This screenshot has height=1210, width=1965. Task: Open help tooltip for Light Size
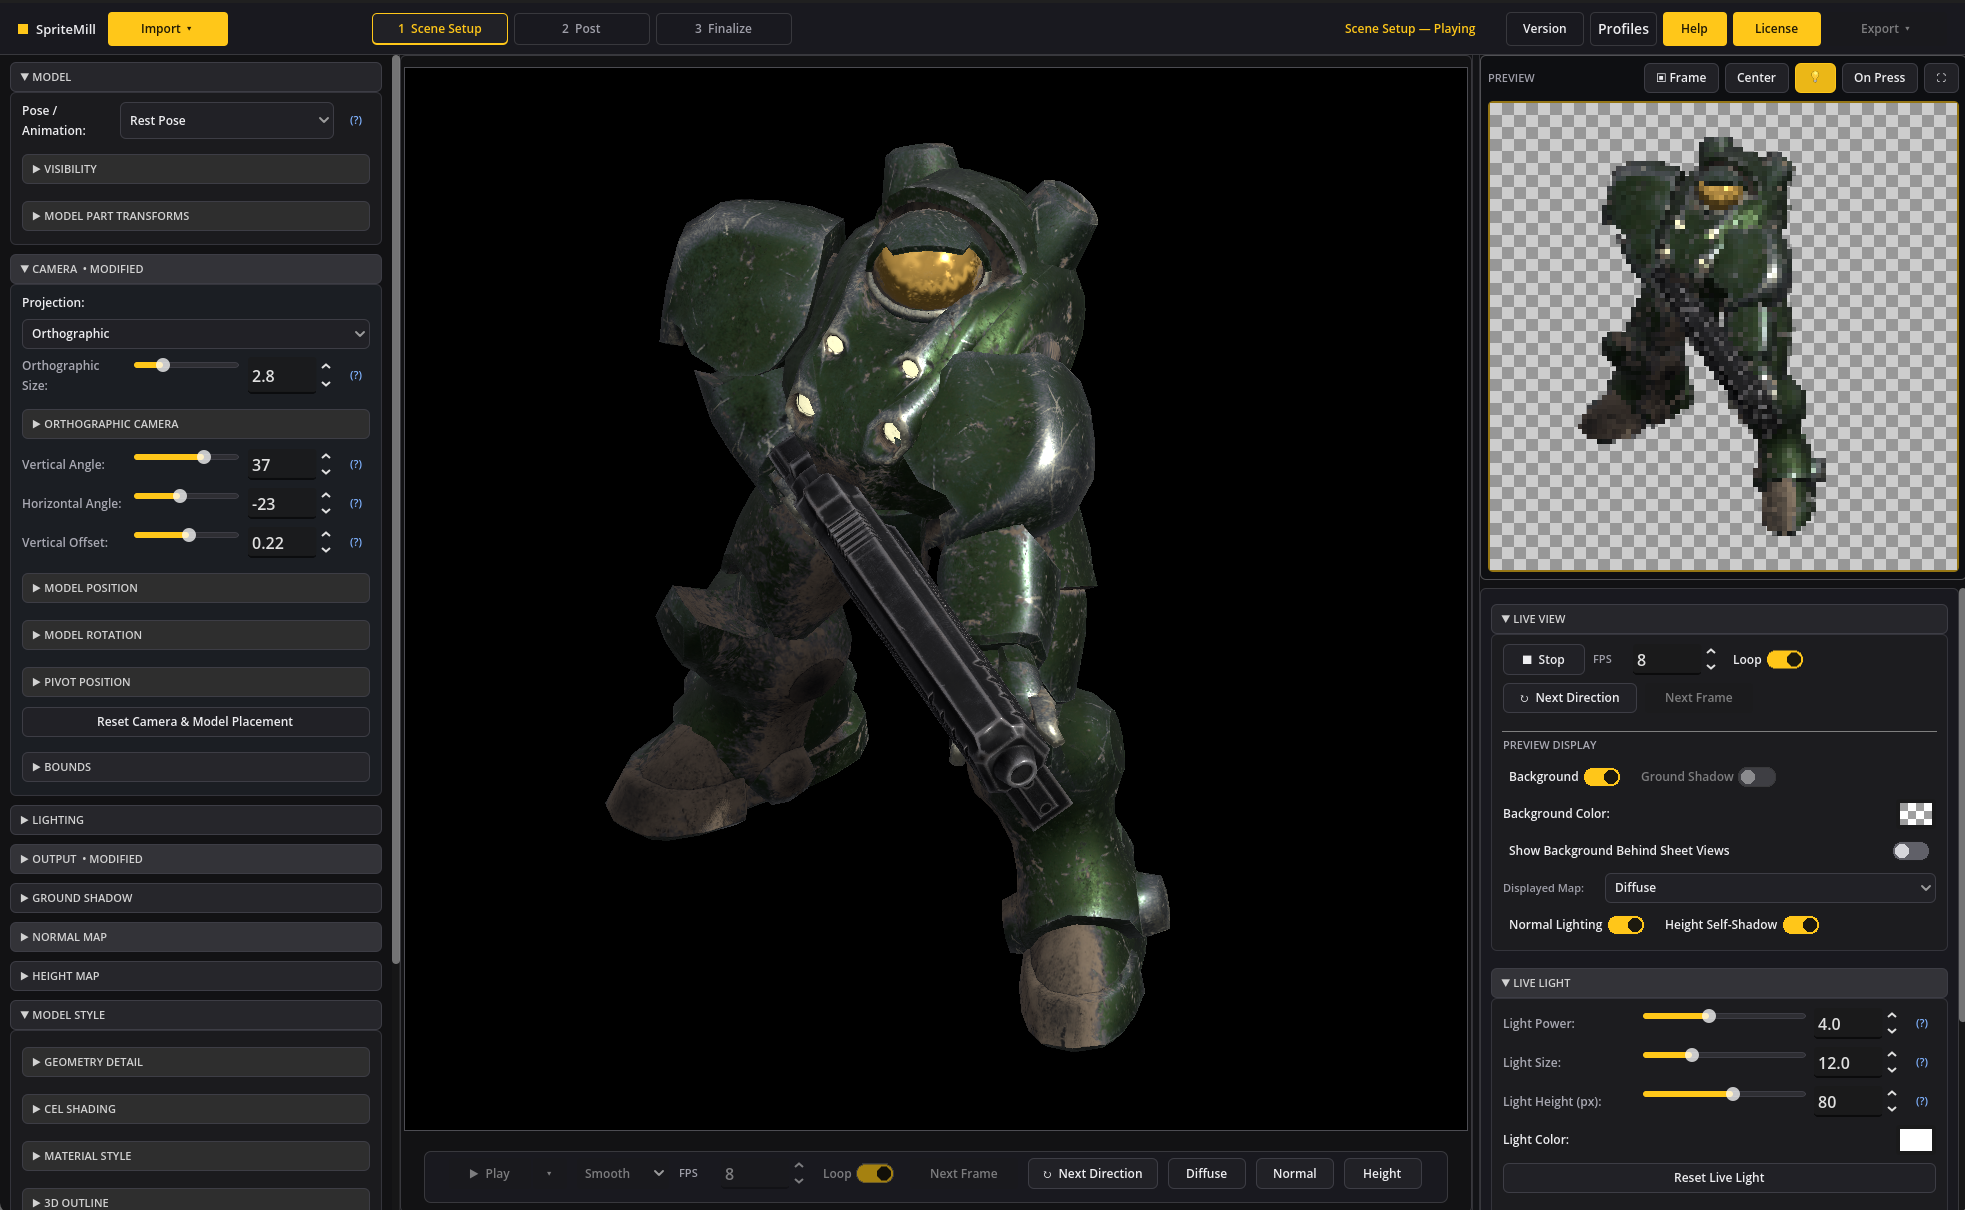[x=1922, y=1063]
